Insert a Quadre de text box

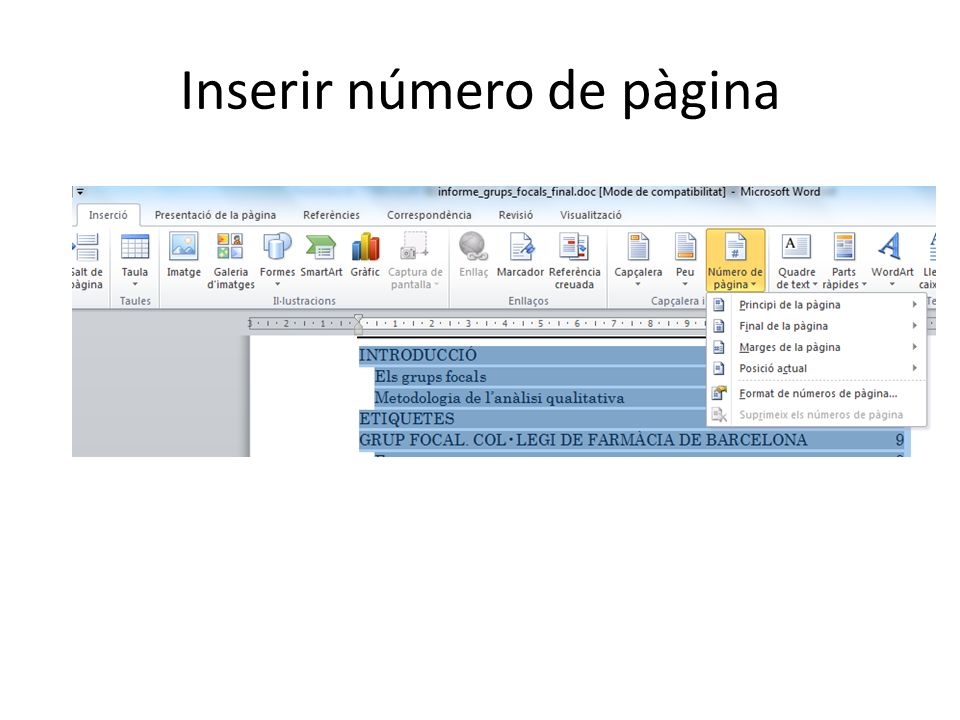(x=797, y=260)
